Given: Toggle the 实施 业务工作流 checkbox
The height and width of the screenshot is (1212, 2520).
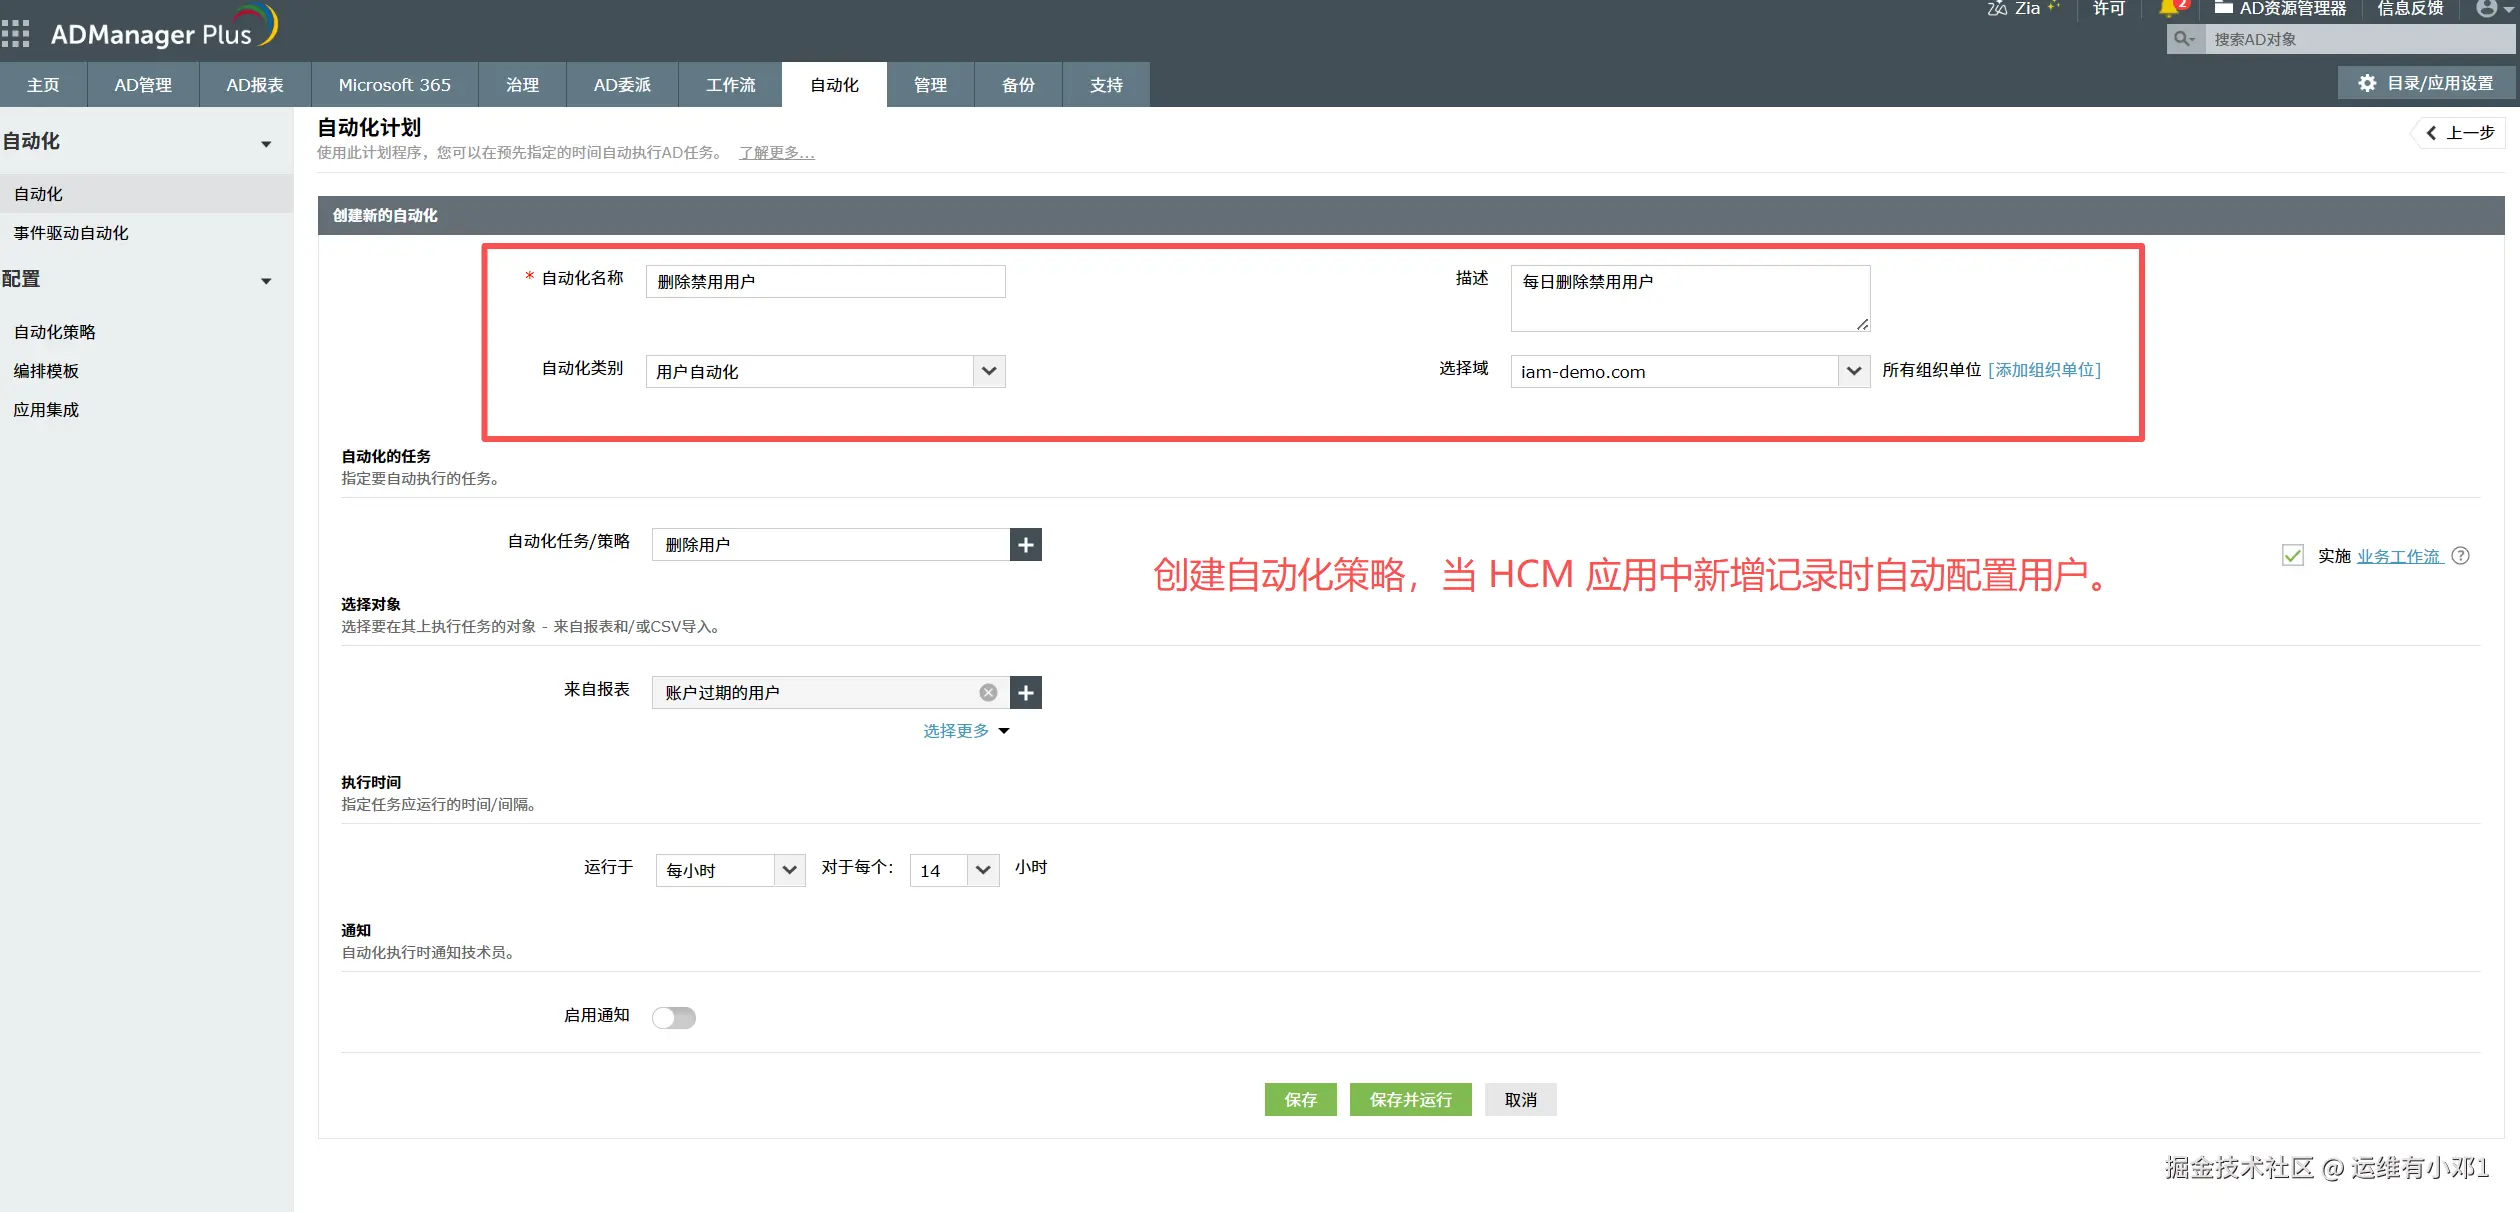Looking at the screenshot, I should click(2292, 556).
